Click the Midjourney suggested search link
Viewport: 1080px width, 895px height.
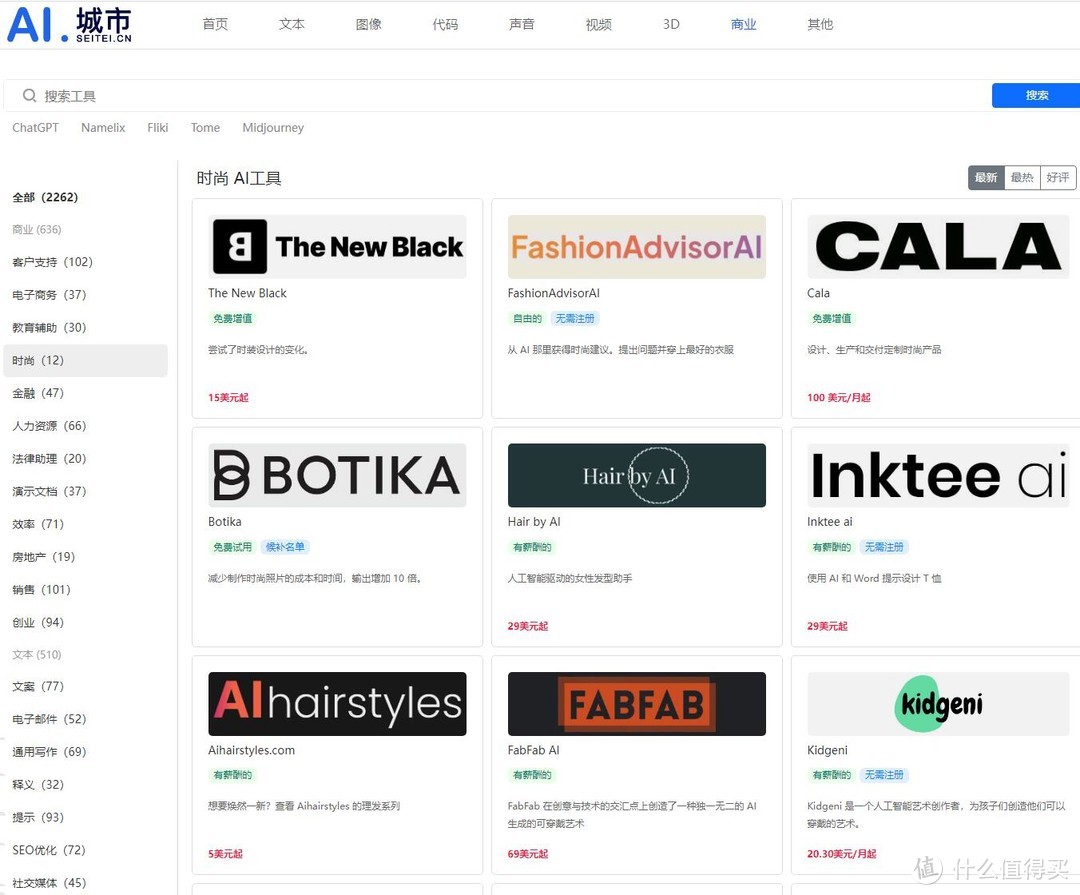click(x=273, y=128)
